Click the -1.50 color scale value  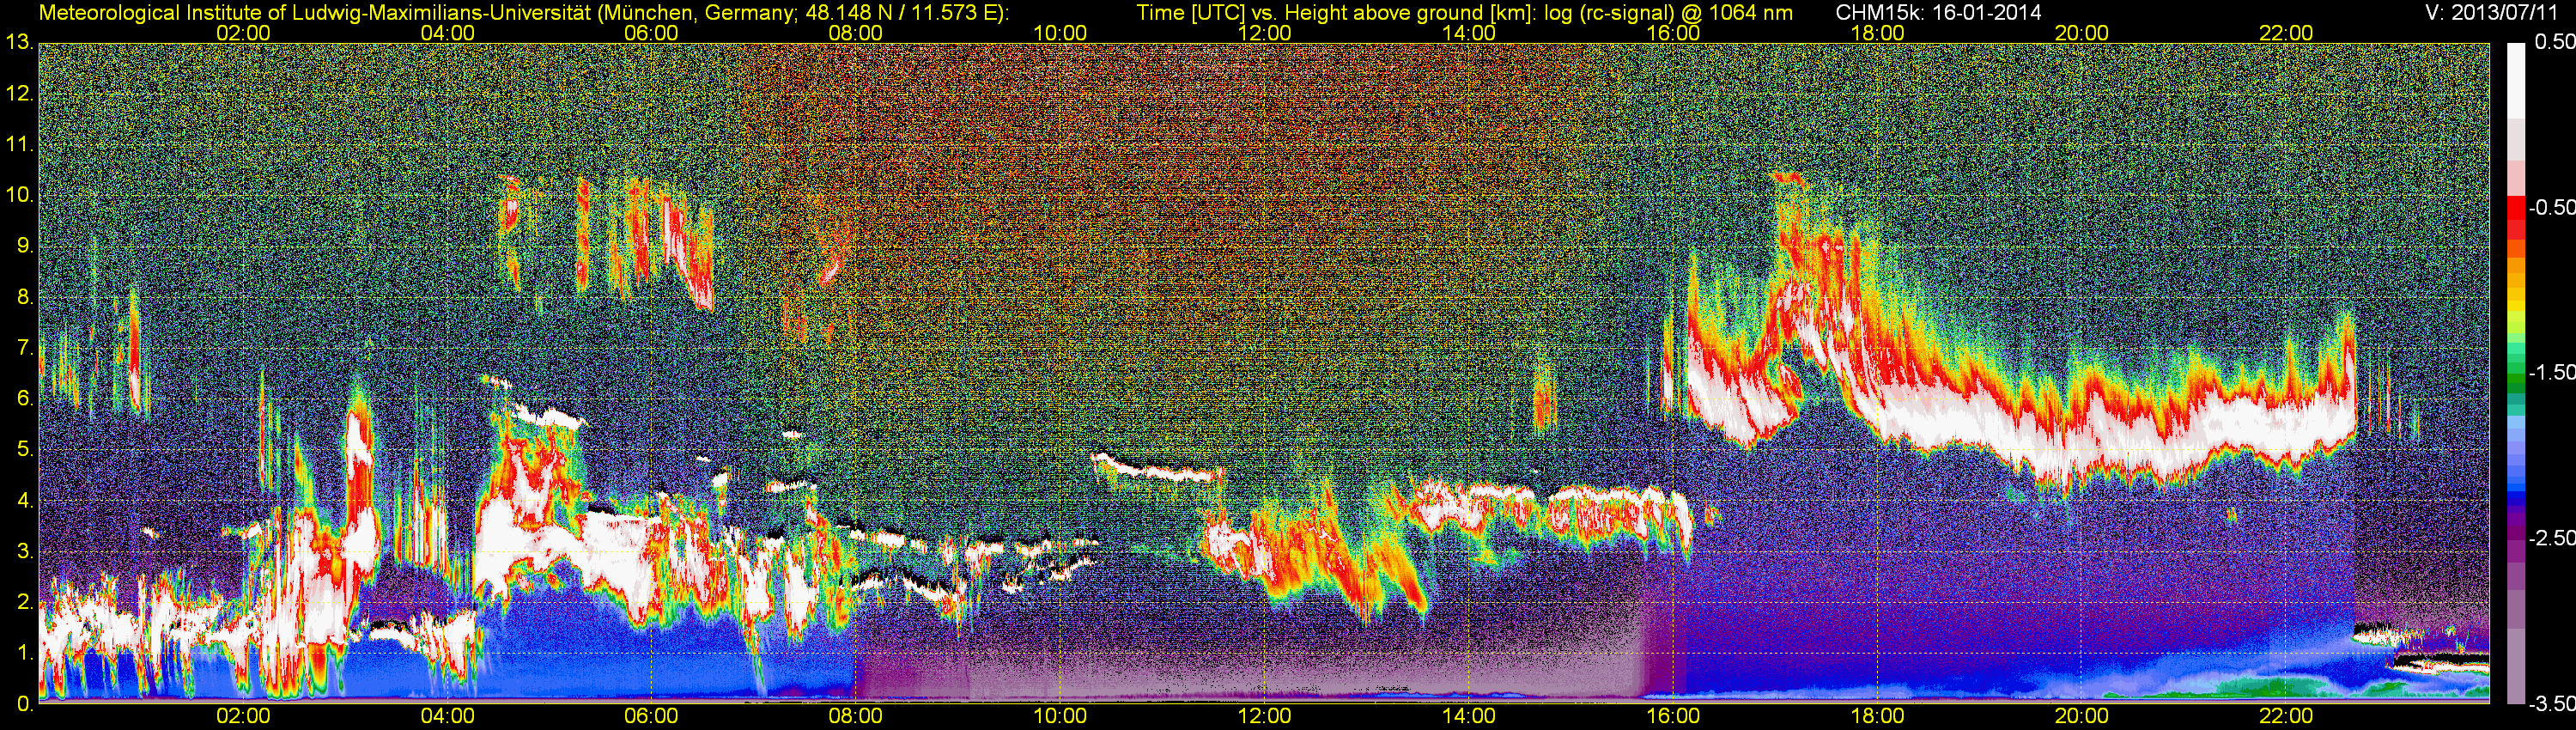[x=2552, y=372]
